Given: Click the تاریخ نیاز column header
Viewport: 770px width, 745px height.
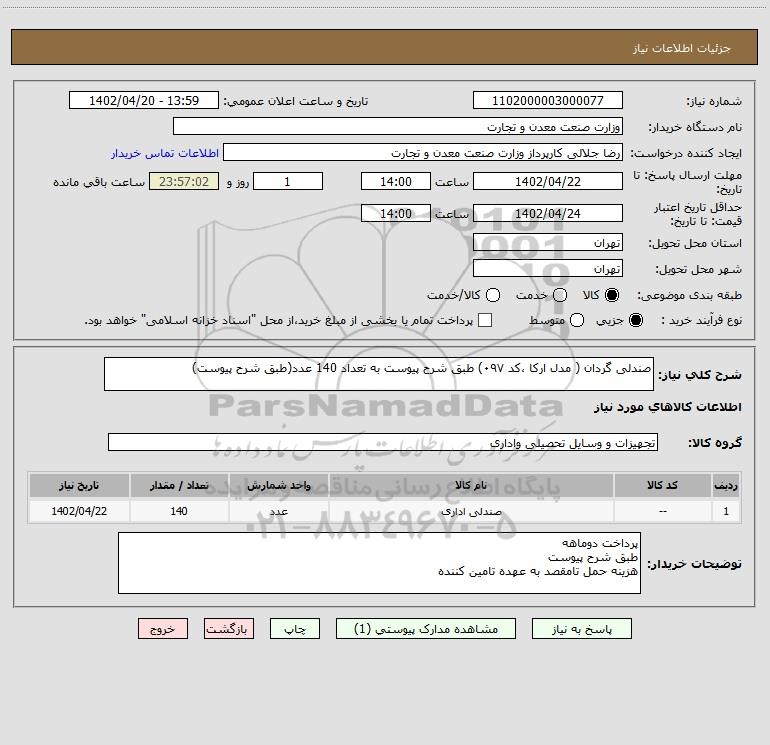Looking at the screenshot, I should click(79, 485).
